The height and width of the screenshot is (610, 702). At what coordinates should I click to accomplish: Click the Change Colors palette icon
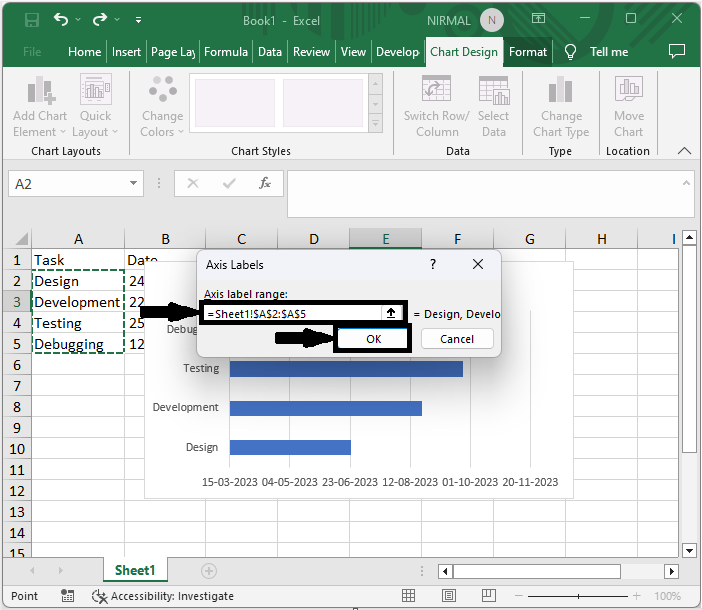[162, 92]
